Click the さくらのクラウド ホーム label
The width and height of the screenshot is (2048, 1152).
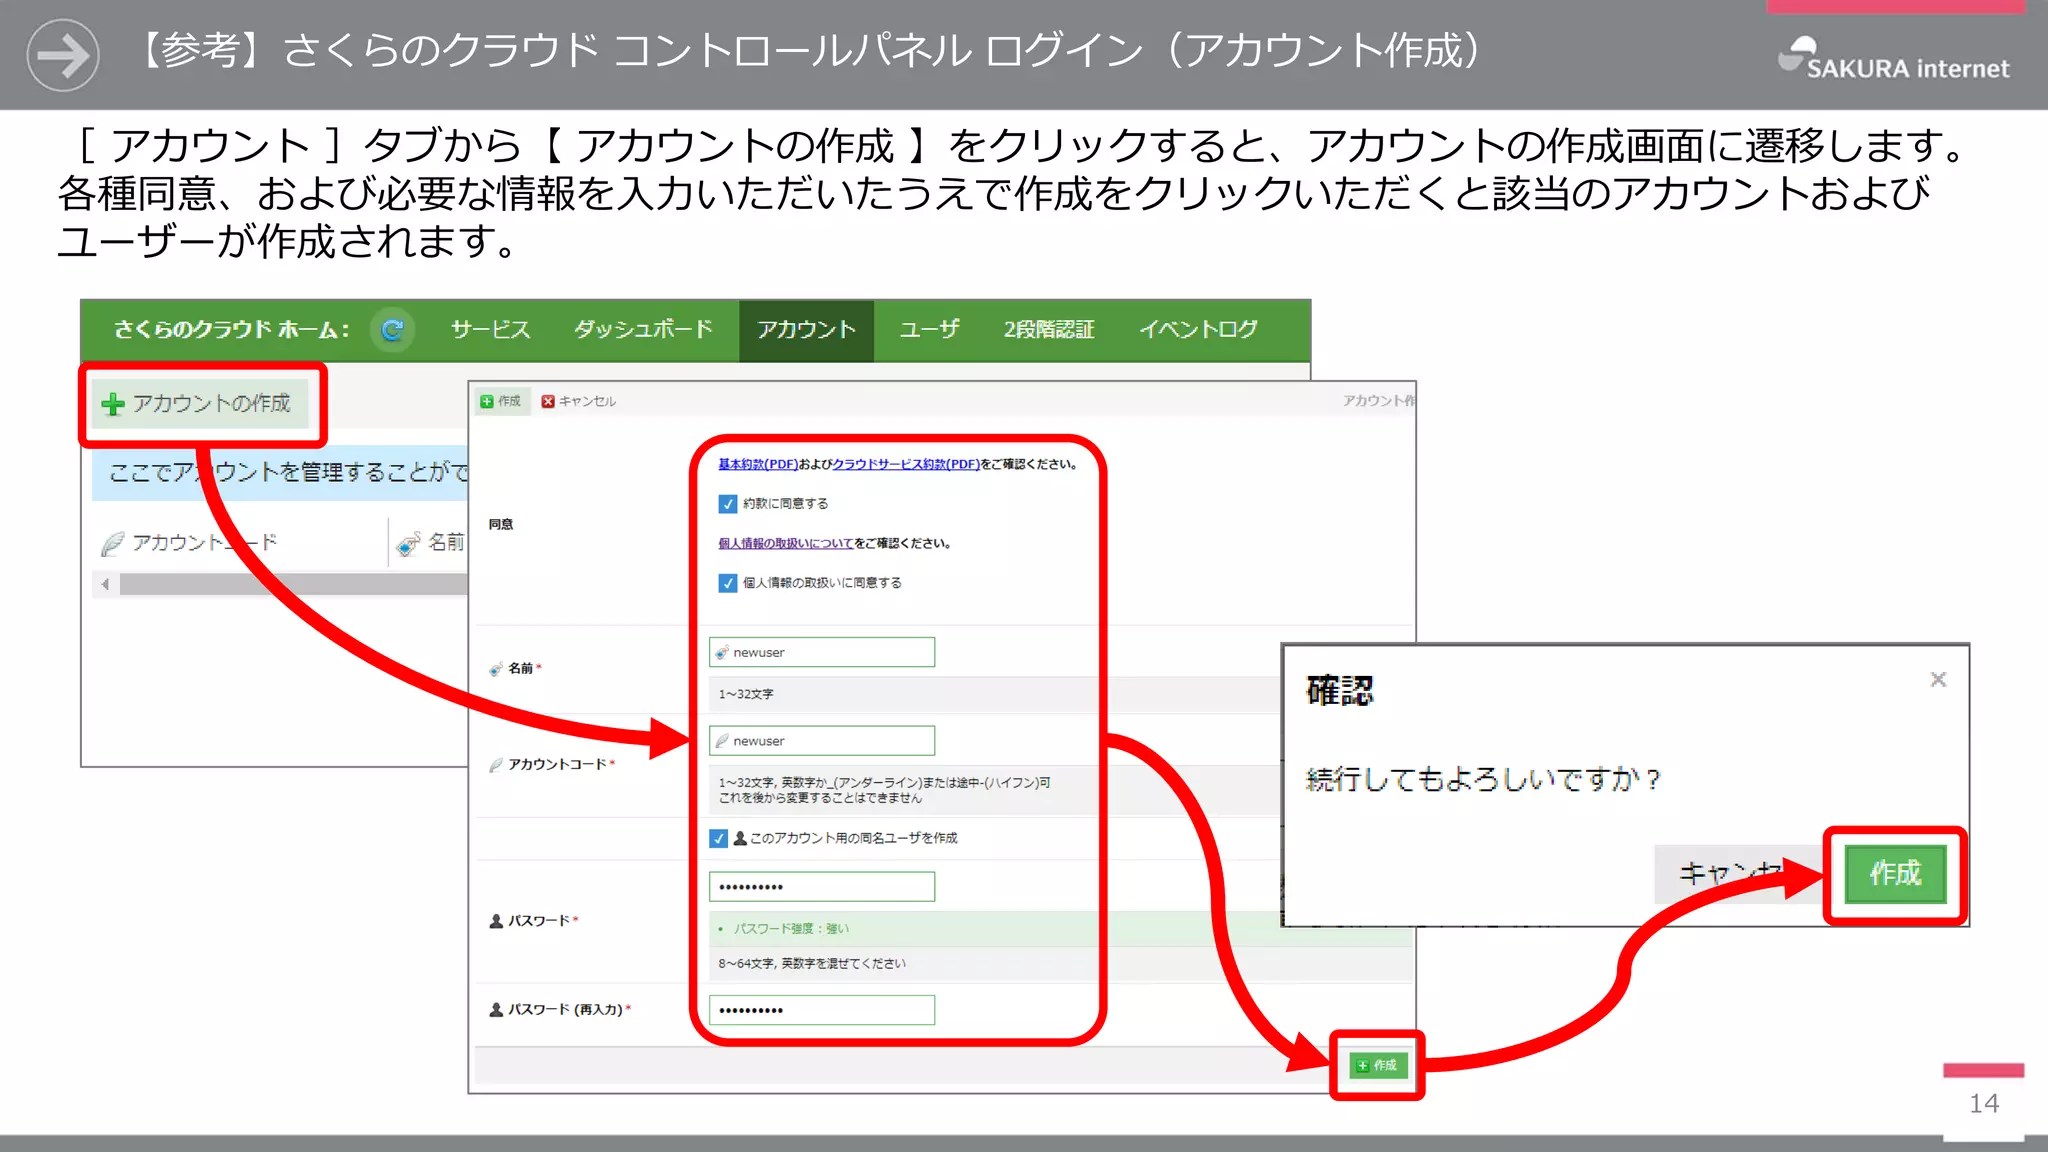click(232, 329)
